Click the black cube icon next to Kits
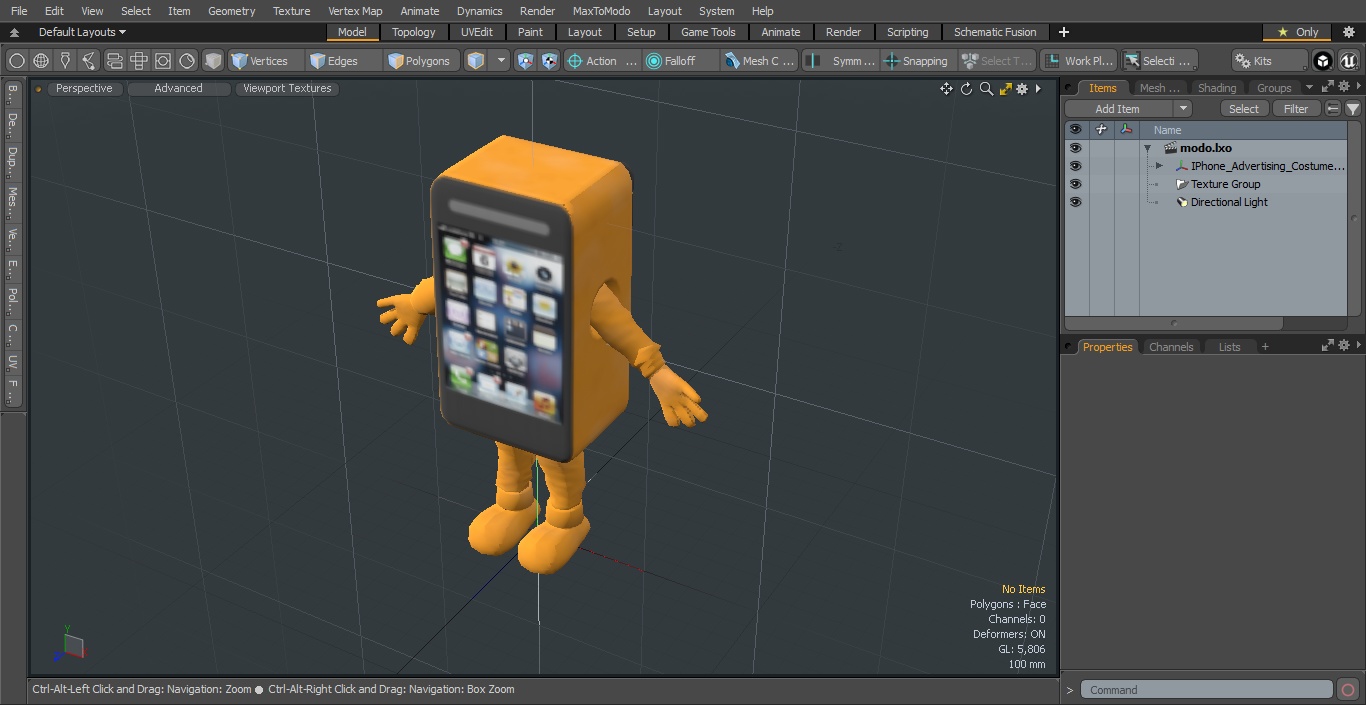 coord(1323,61)
